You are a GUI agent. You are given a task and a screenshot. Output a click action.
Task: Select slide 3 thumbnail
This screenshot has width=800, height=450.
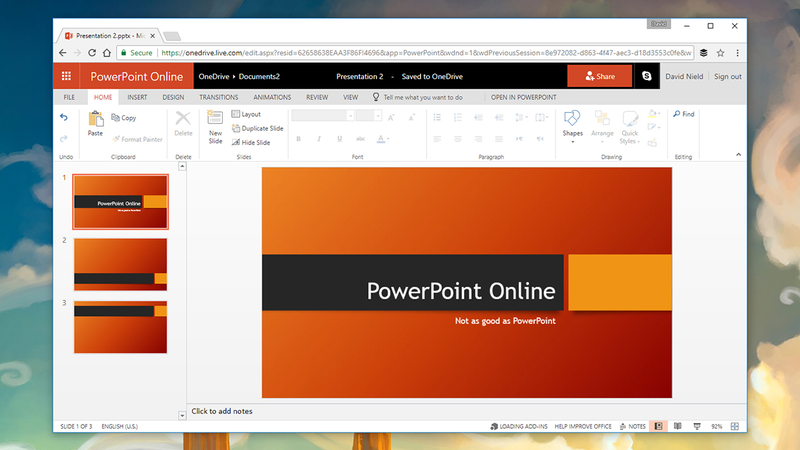[120, 327]
